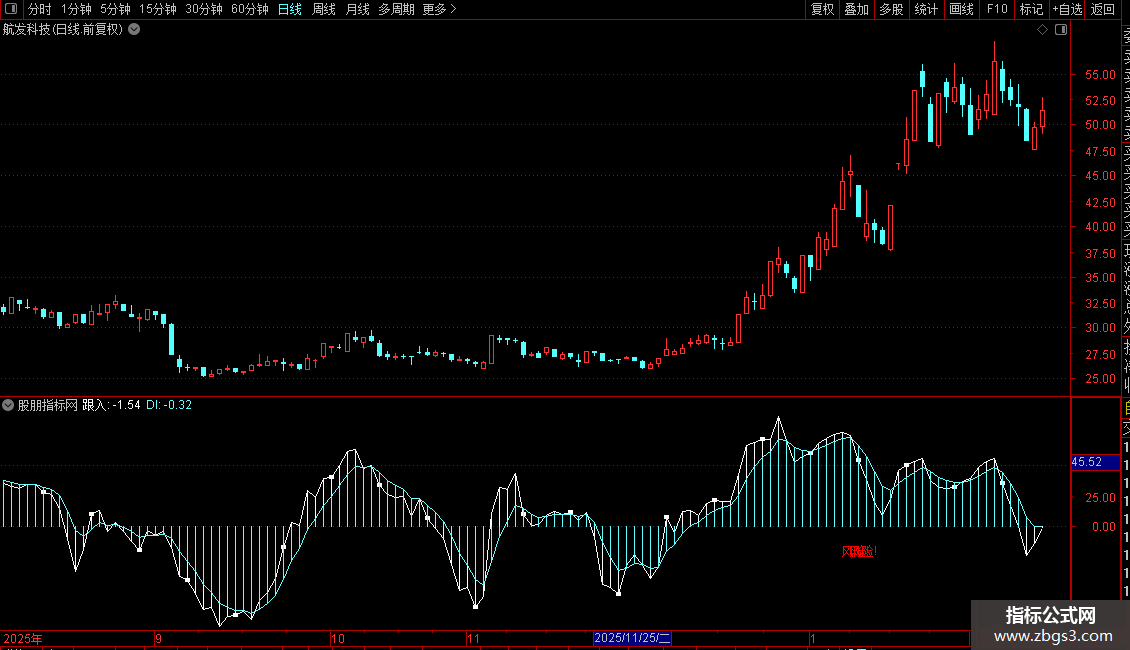Open the 股朋指标网 indicator dropdown arrow
Viewport: 1130px width, 650px height.
(8, 405)
